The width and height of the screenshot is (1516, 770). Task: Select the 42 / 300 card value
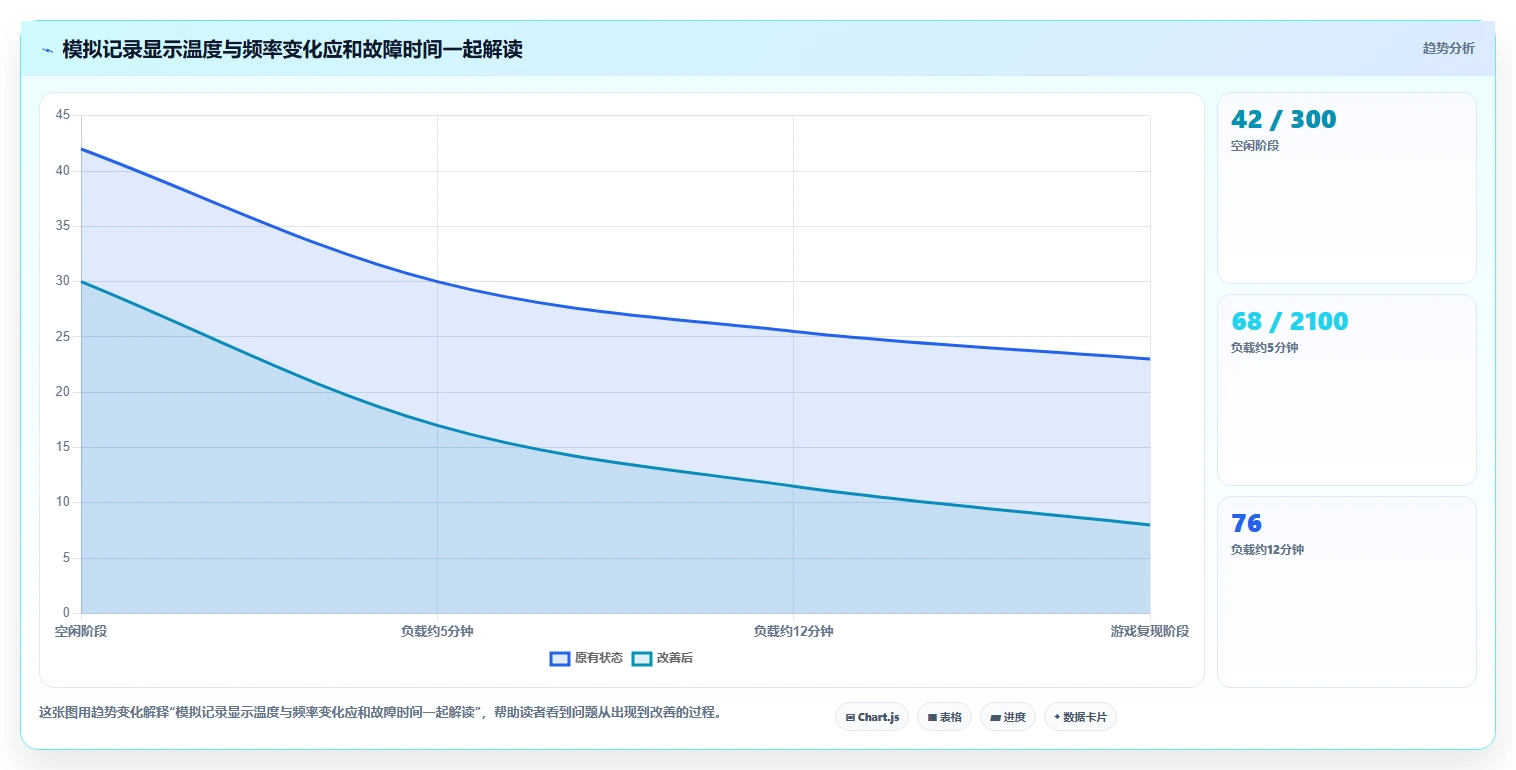click(1283, 119)
